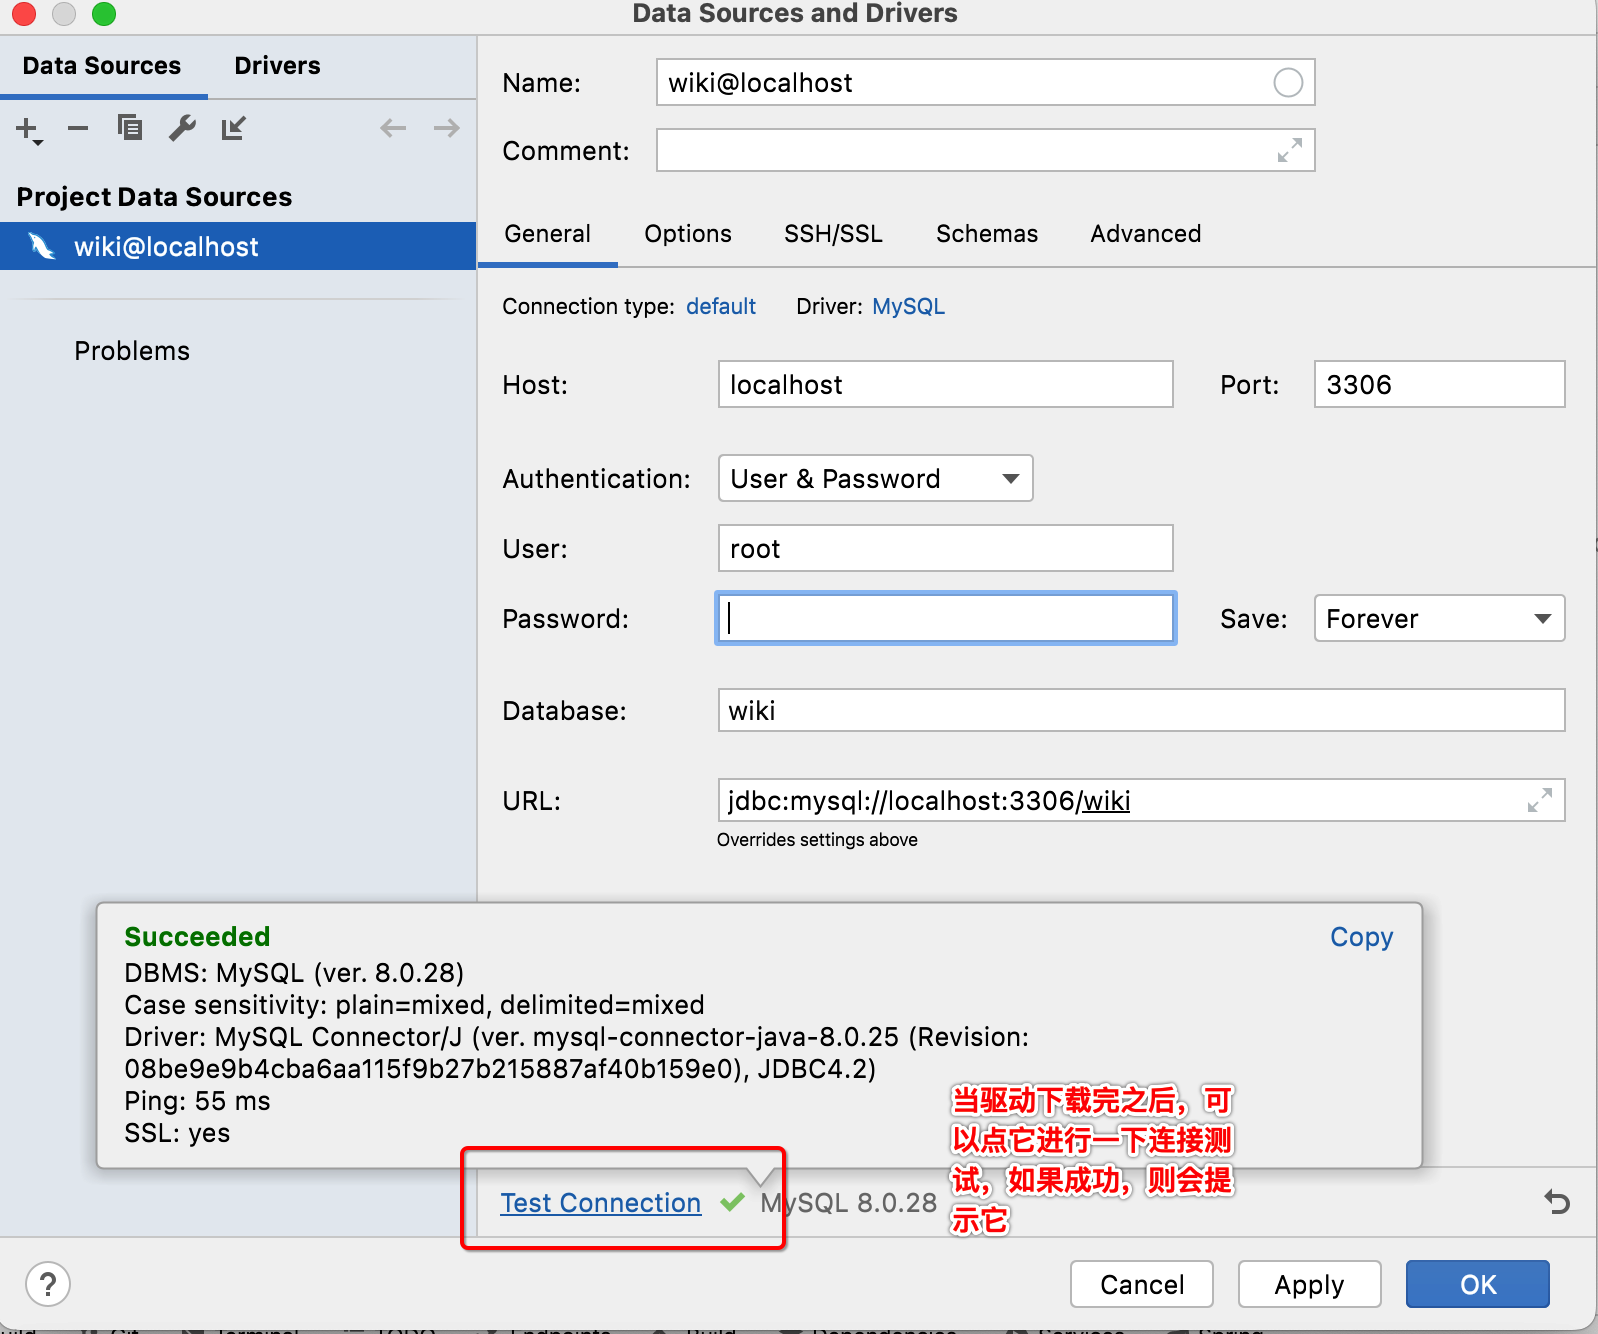Open the Problems section

pos(132,351)
